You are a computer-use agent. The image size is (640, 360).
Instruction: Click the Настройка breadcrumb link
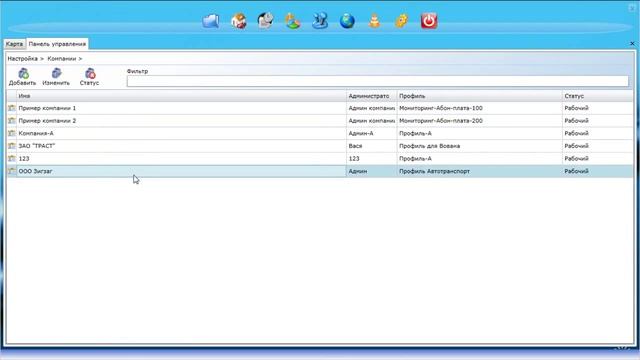click(x=22, y=59)
